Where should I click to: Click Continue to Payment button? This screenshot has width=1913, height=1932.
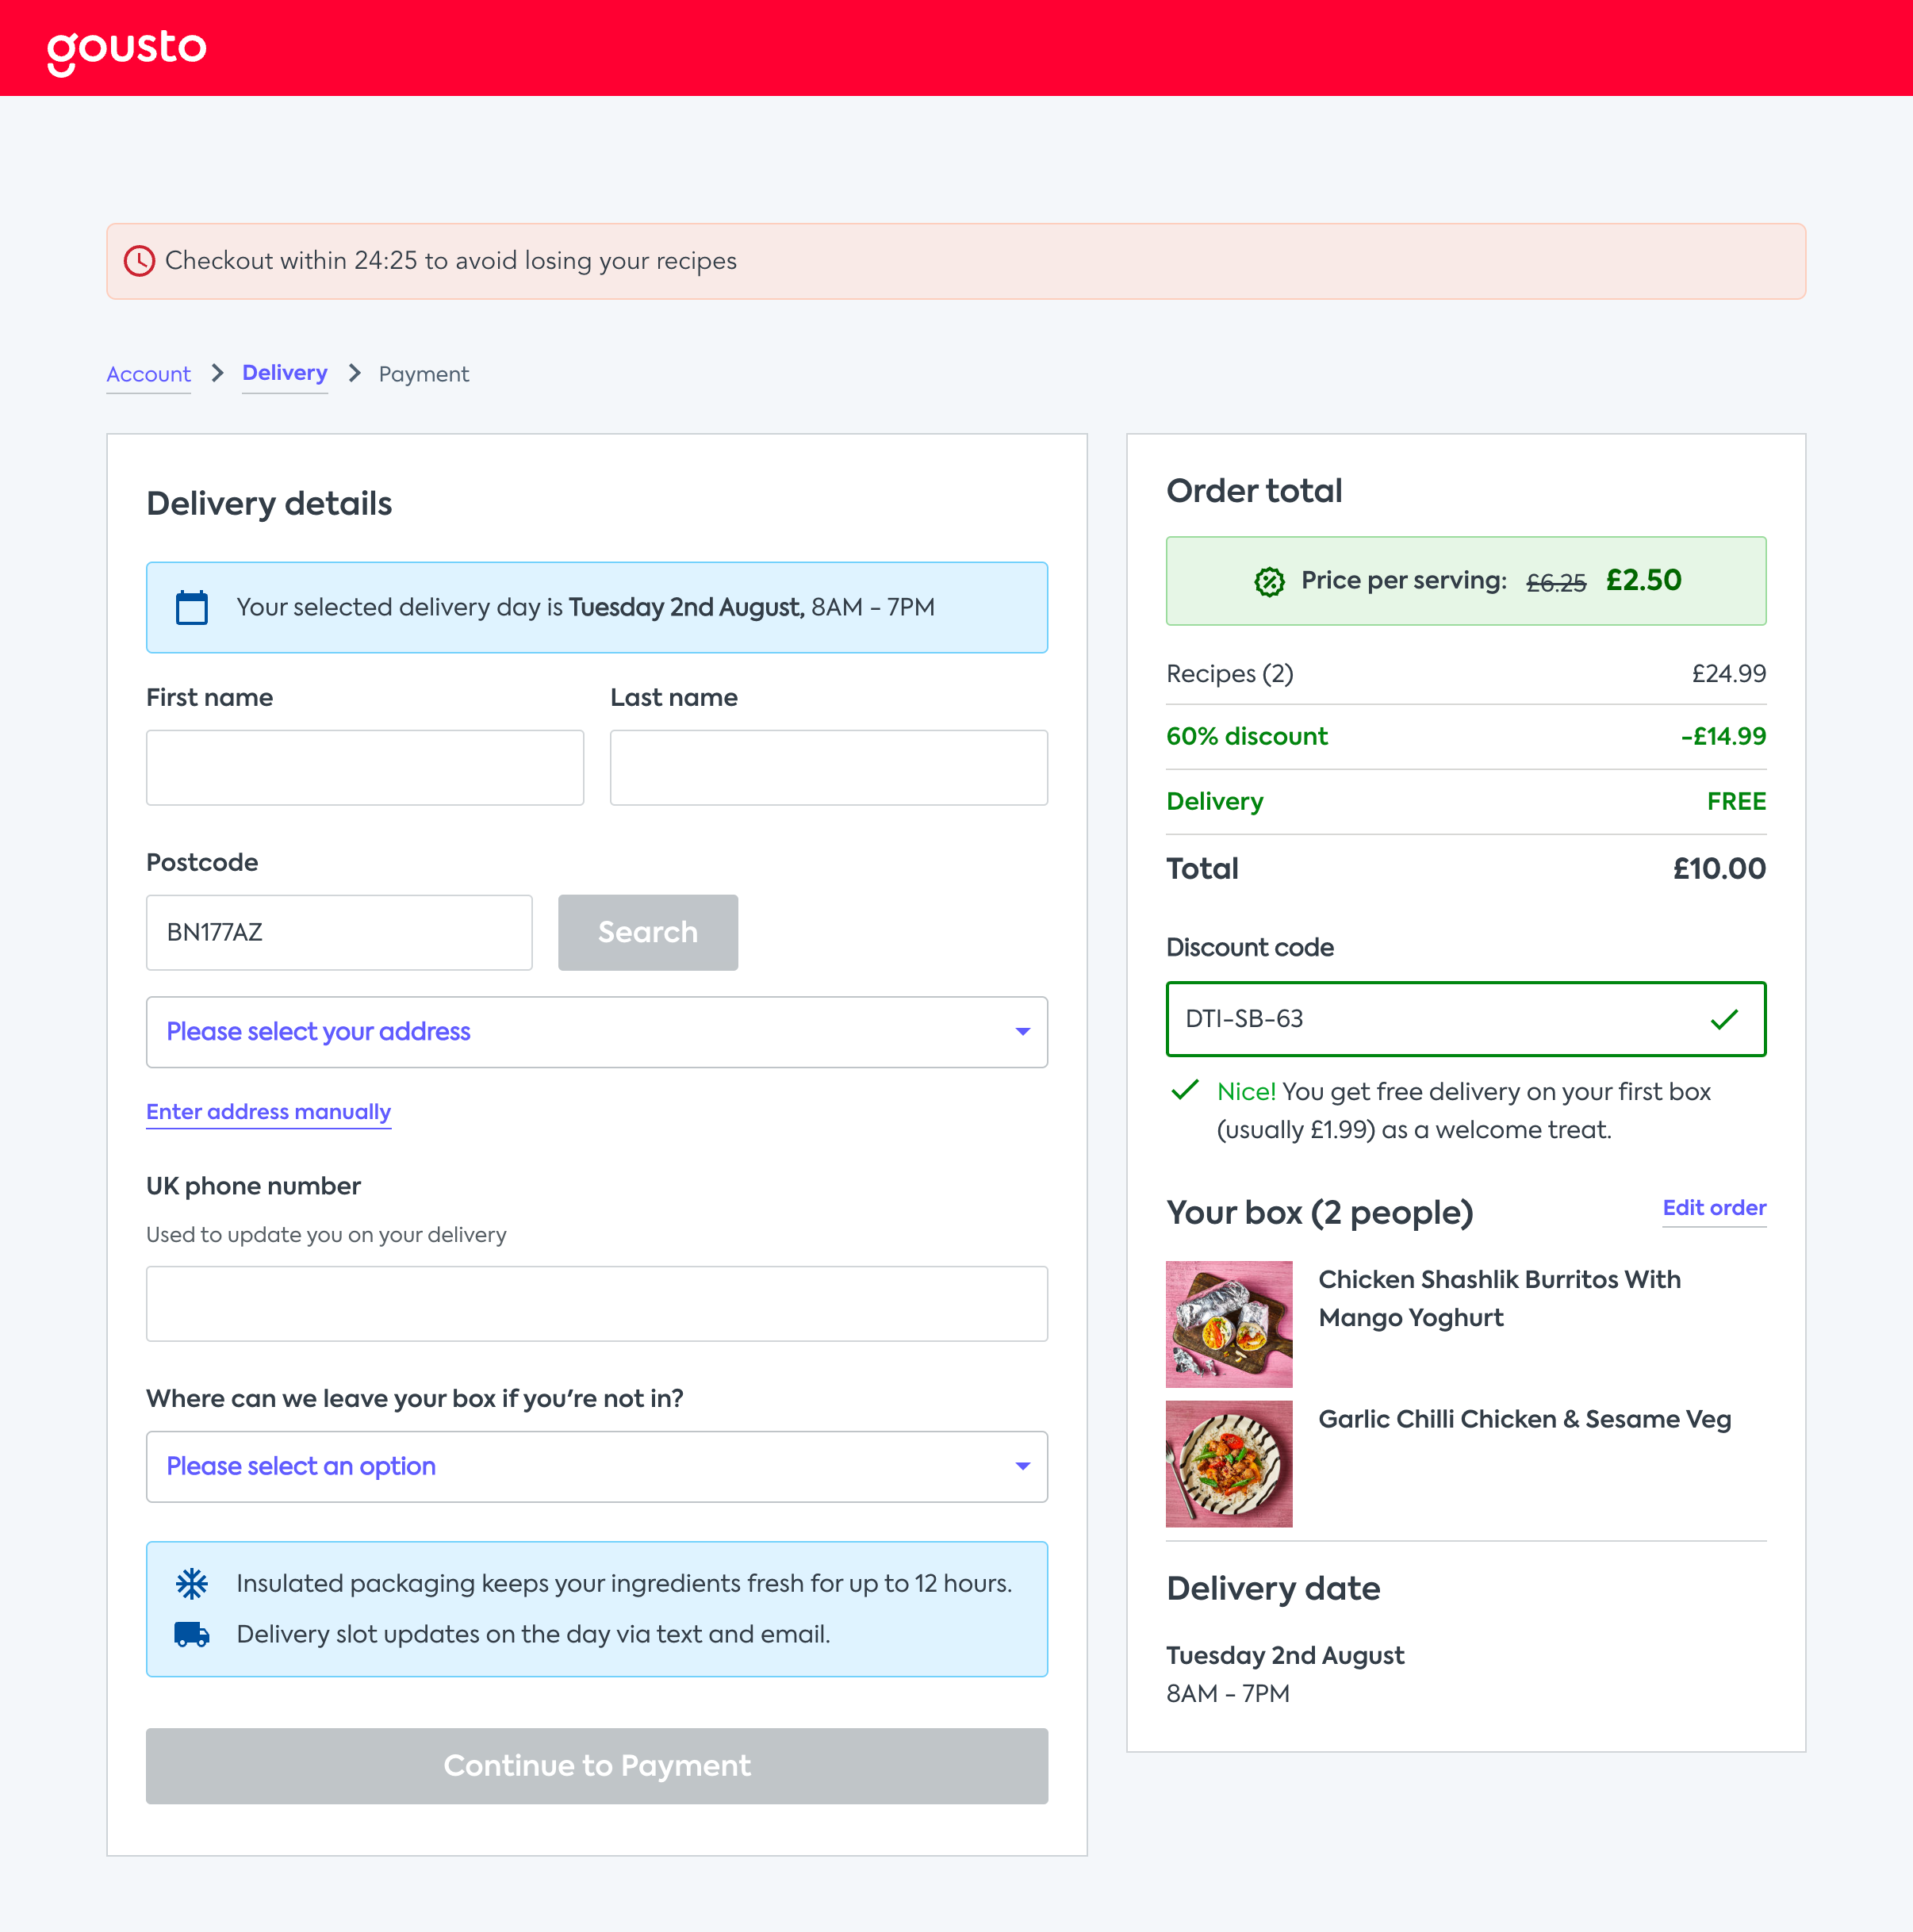pos(596,1766)
